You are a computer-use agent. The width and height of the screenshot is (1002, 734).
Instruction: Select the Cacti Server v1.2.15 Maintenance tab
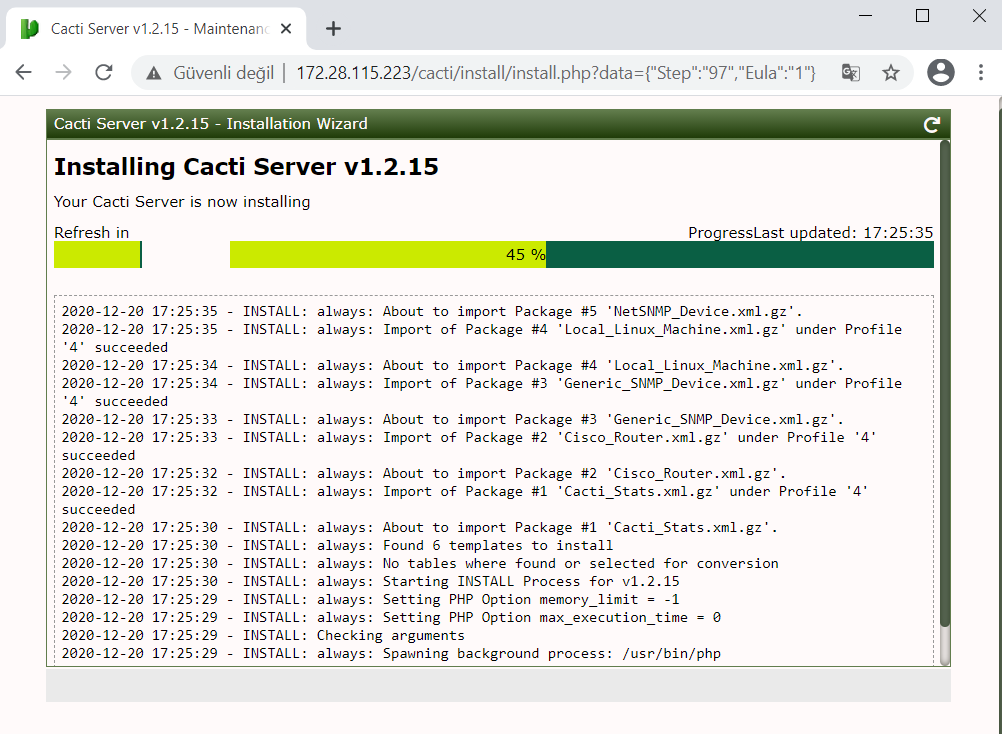click(x=157, y=29)
